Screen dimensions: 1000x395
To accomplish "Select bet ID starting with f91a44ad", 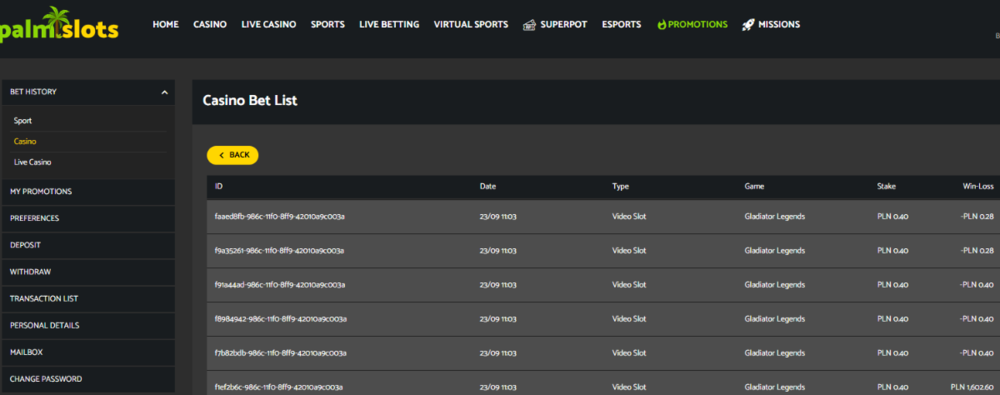I will (x=280, y=285).
